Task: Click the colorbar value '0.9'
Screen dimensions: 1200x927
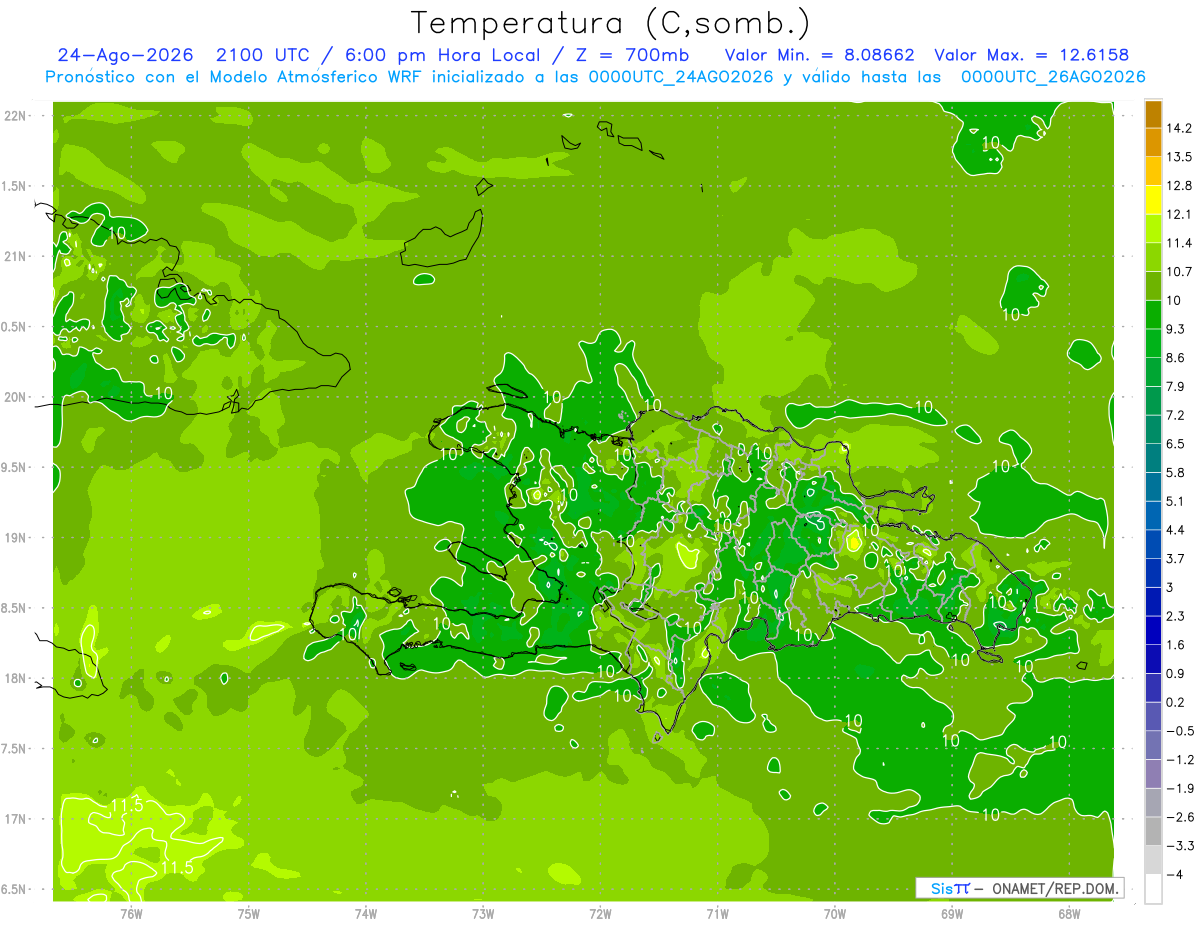Action: click(x=1177, y=673)
